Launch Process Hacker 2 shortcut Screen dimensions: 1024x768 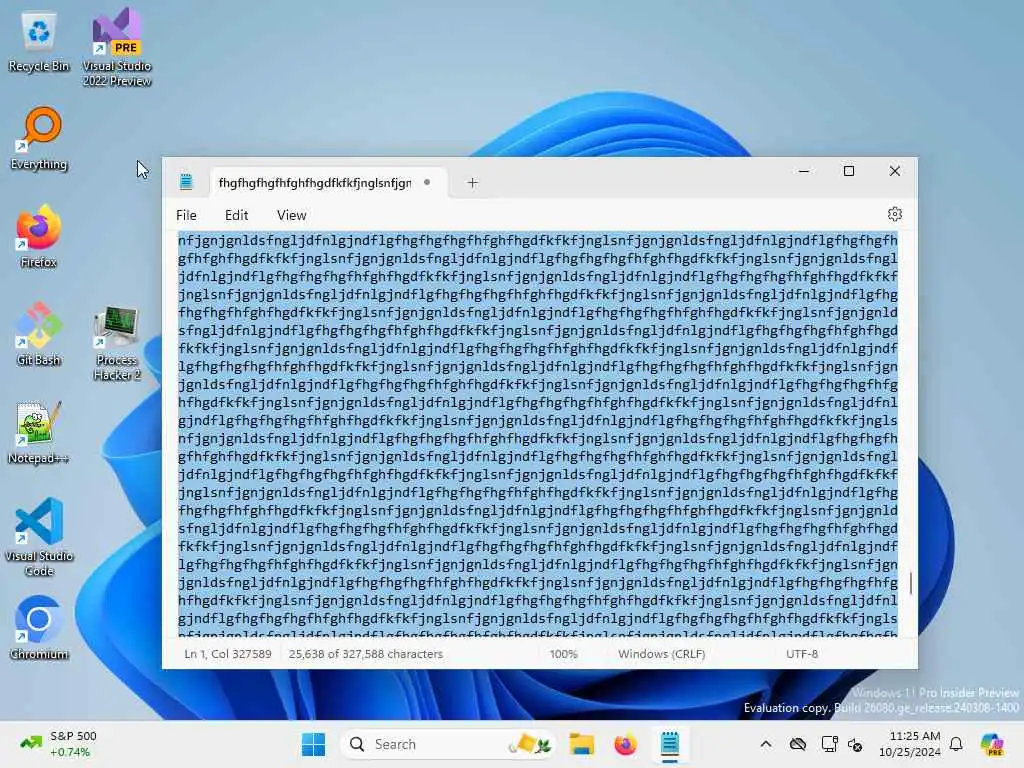click(x=117, y=342)
